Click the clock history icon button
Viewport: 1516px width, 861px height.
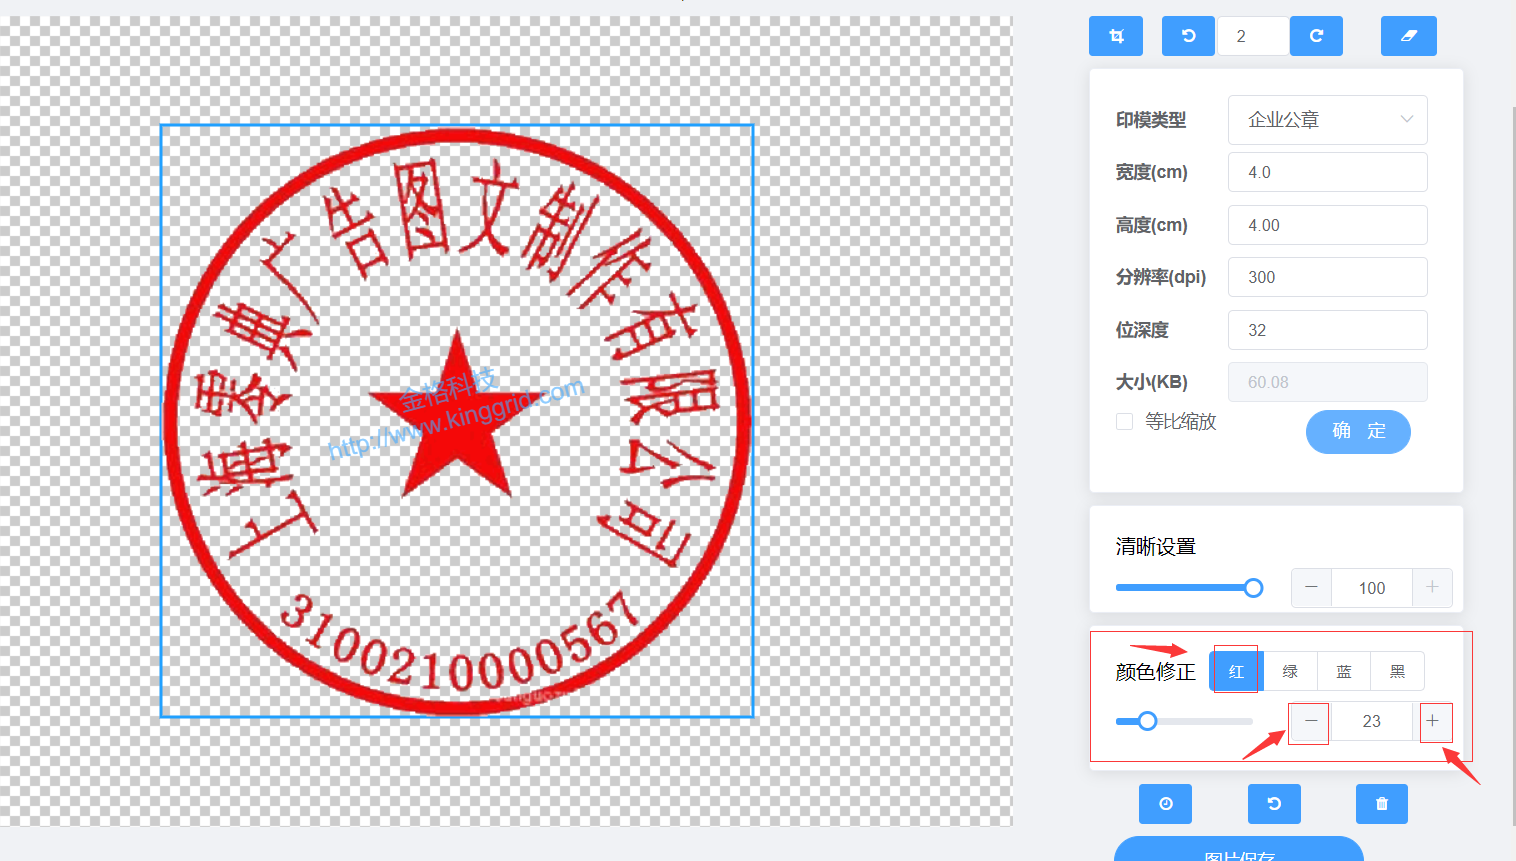pyautogui.click(x=1165, y=804)
